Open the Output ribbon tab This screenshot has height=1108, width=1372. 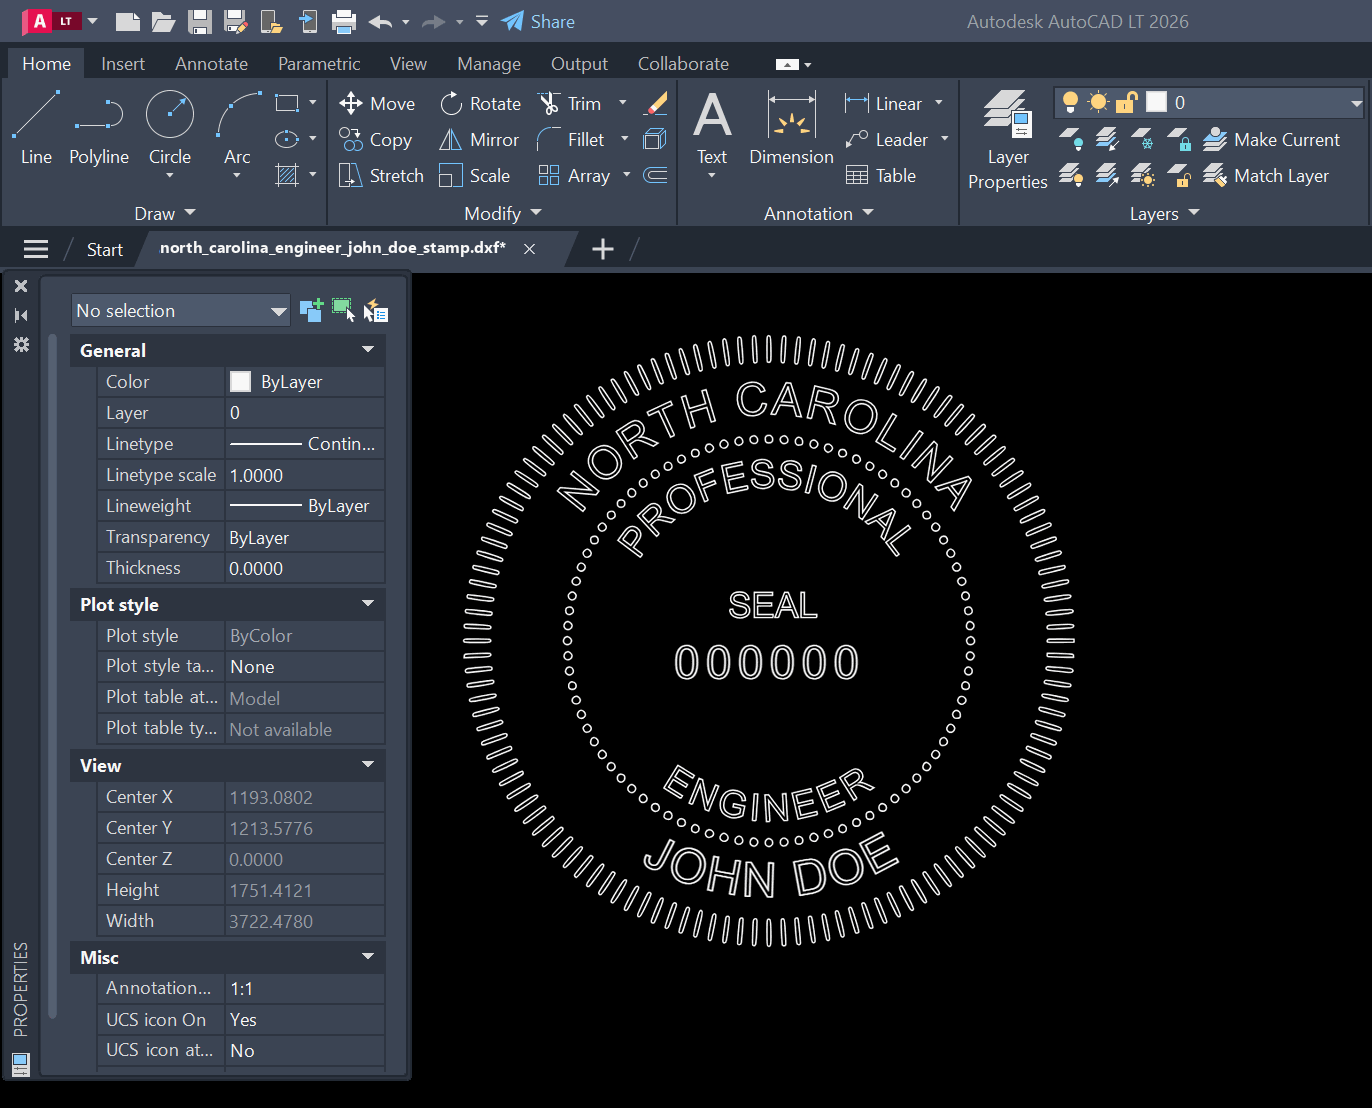579,64
